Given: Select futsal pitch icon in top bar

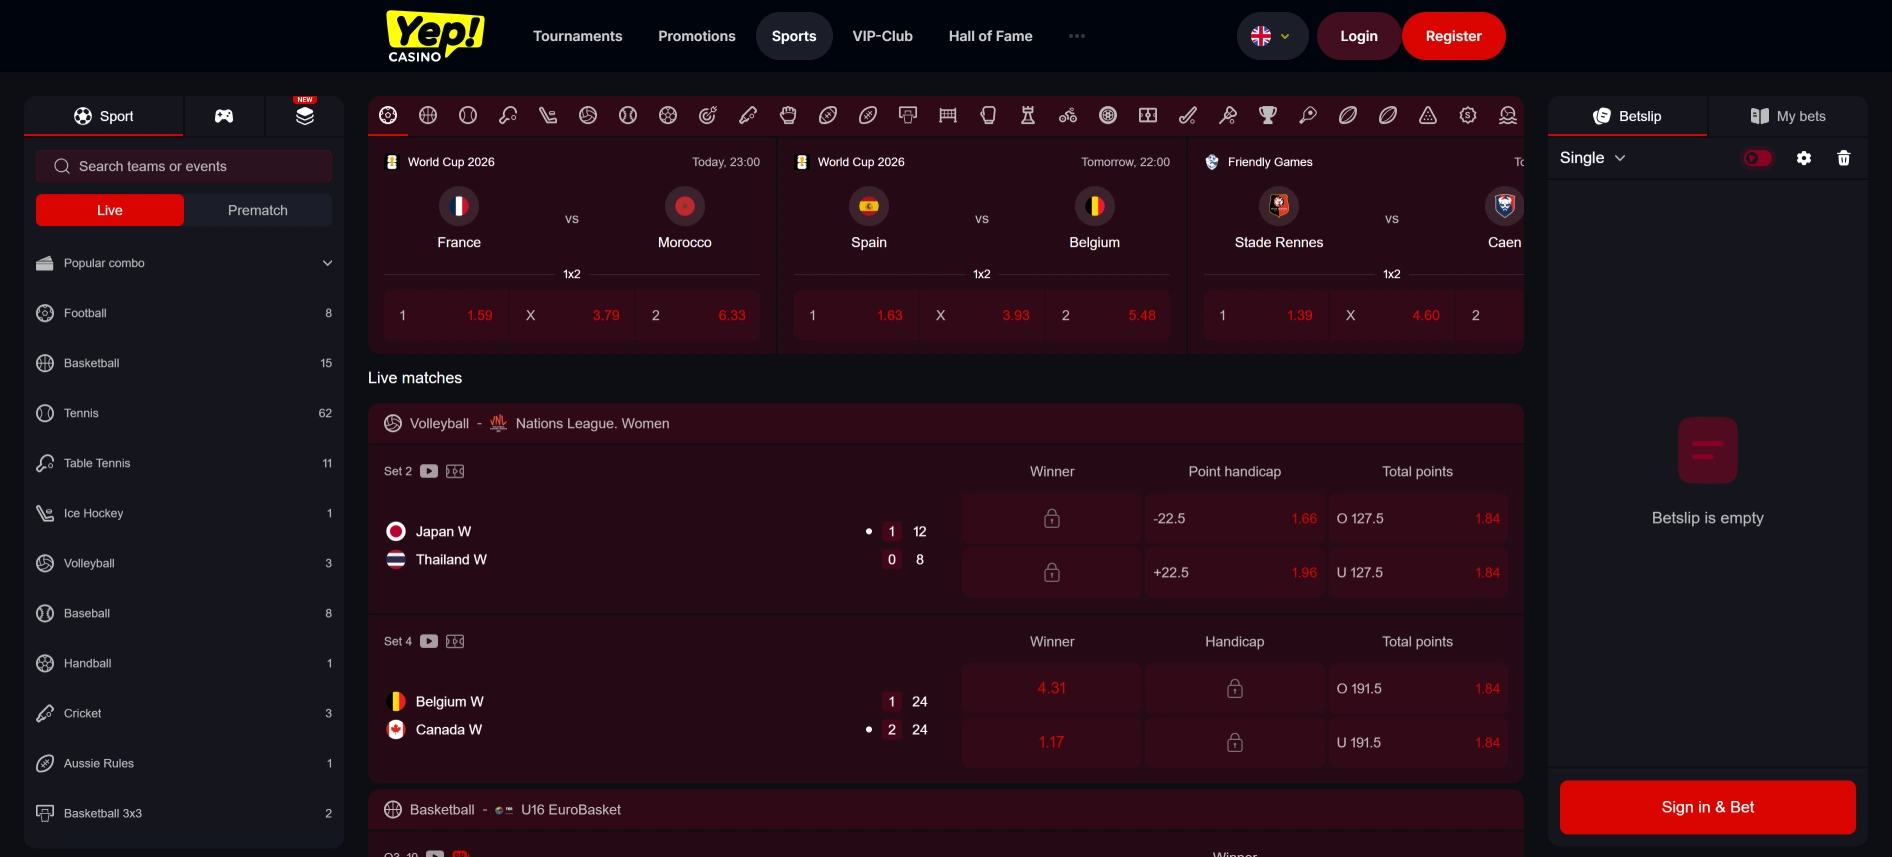Looking at the screenshot, I should click(x=1148, y=115).
